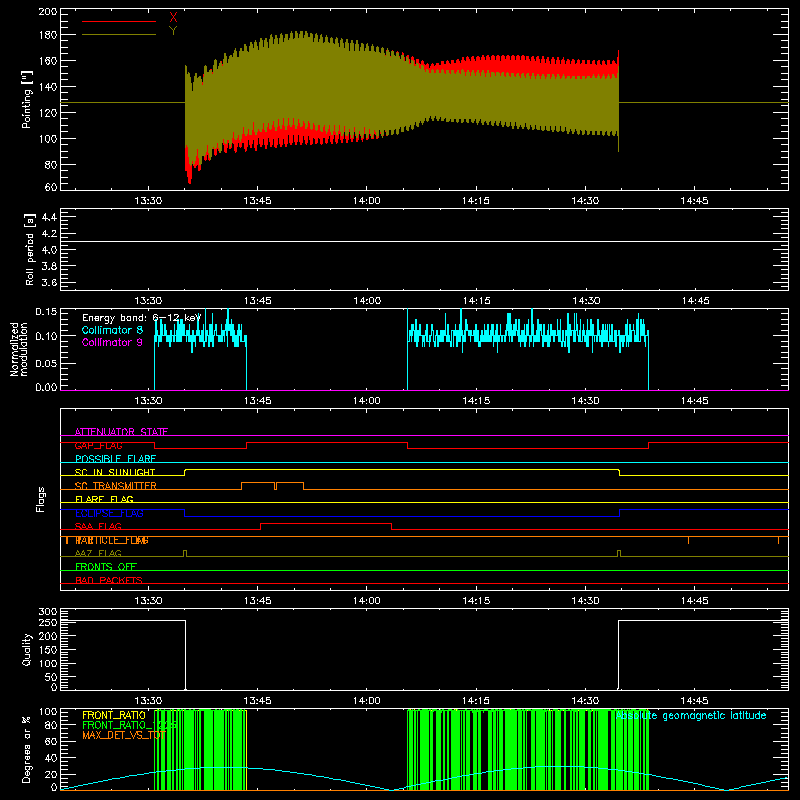This screenshot has height=800, width=800.
Task: Click 13:45 time label under Flags plot
Action: [258, 601]
